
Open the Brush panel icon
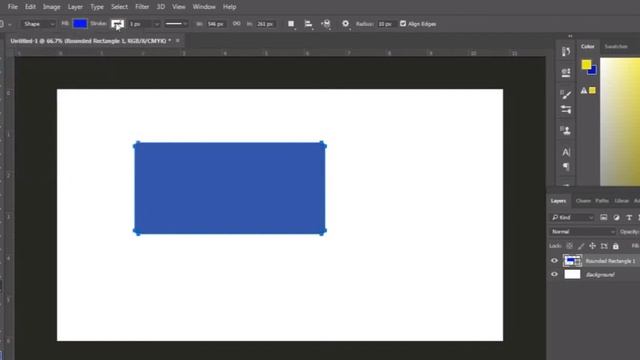tap(566, 95)
